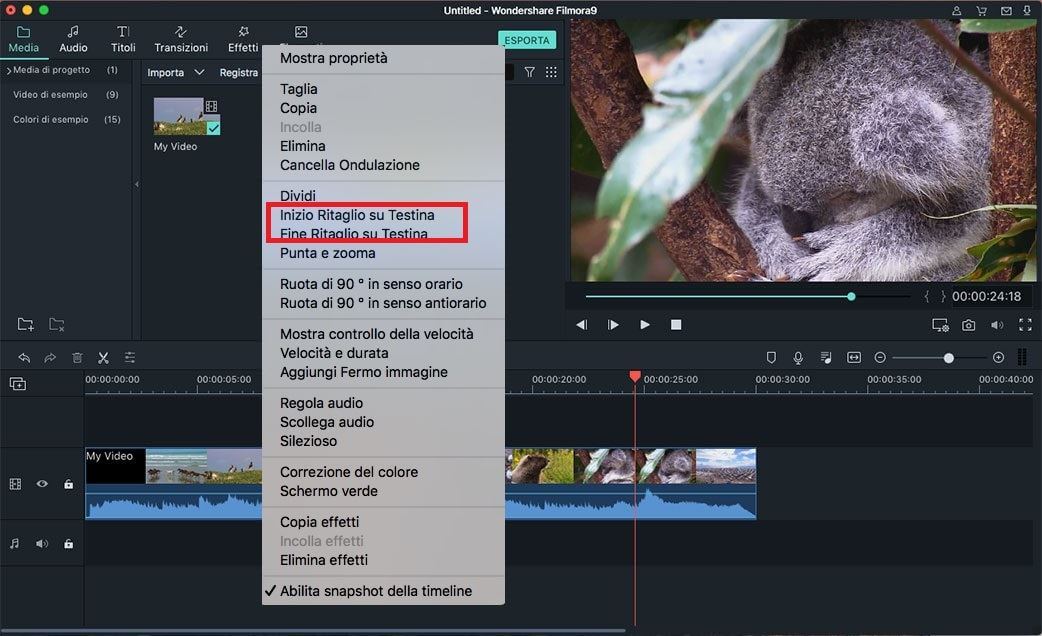The image size is (1042, 636).
Task: Switch to the Transizioni tab
Action: click(181, 40)
